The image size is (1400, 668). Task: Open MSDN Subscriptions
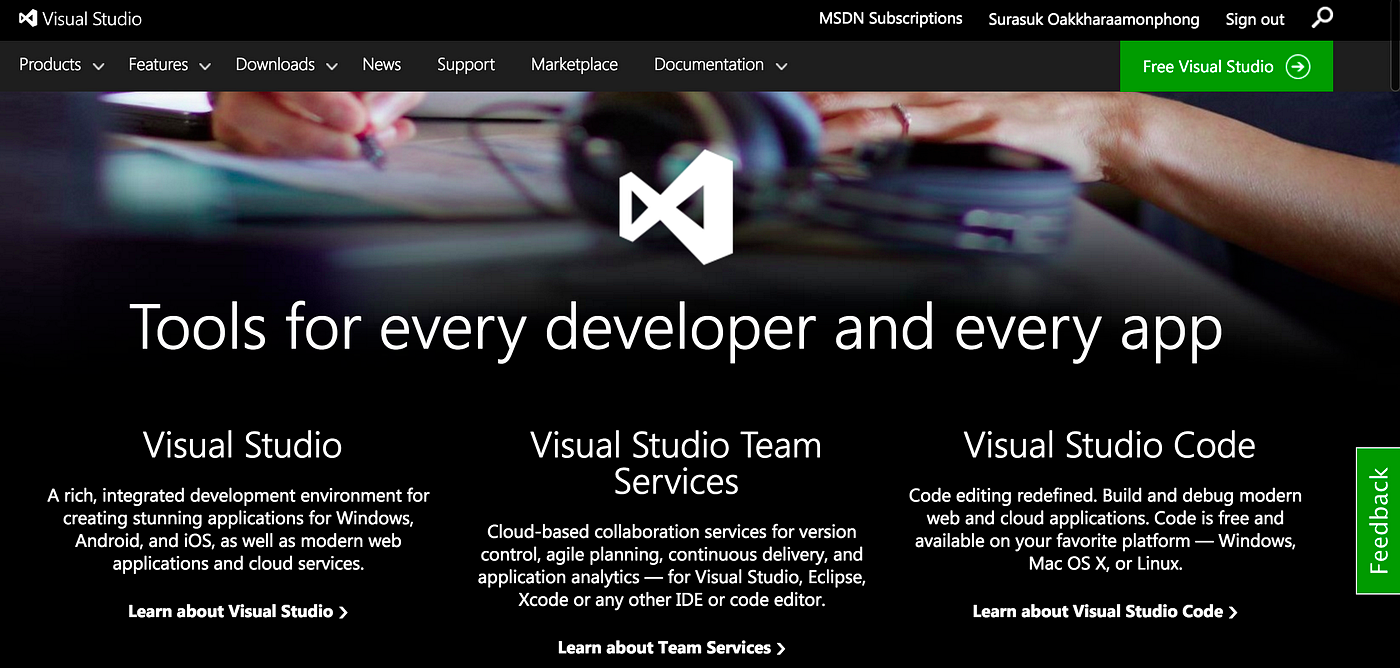[890, 18]
